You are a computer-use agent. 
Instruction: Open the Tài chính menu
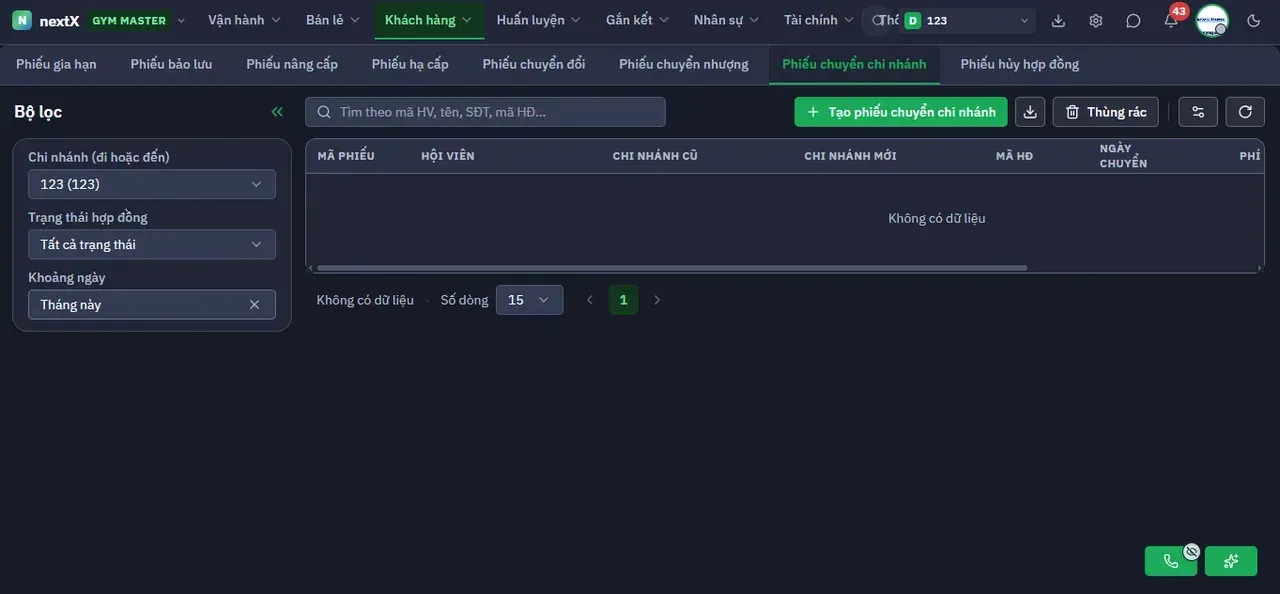pos(819,20)
